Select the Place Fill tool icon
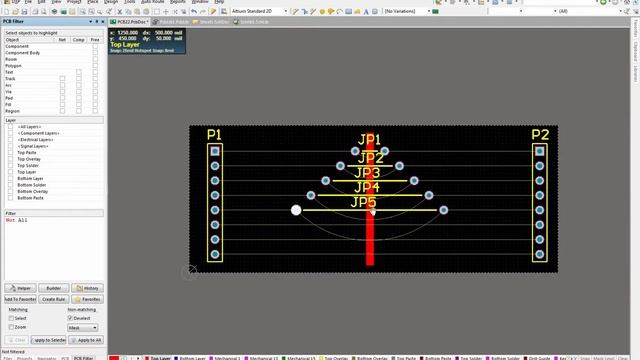640x360 pixels. (349, 12)
